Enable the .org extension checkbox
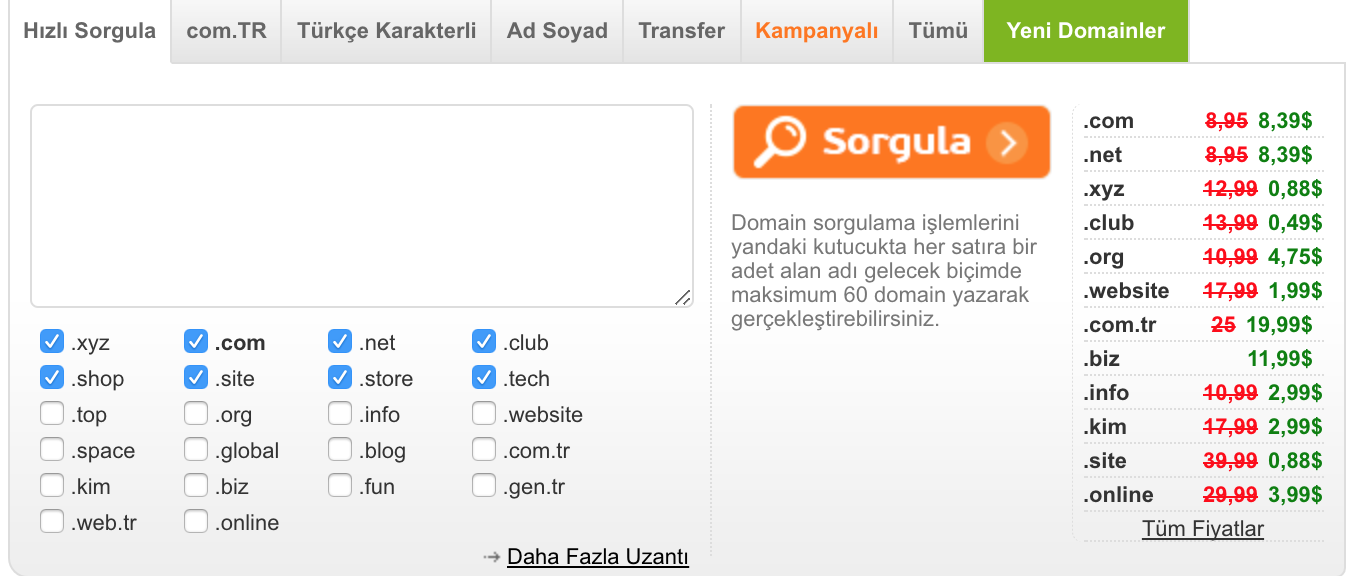Image resolution: width=1348 pixels, height=576 pixels. point(196,414)
